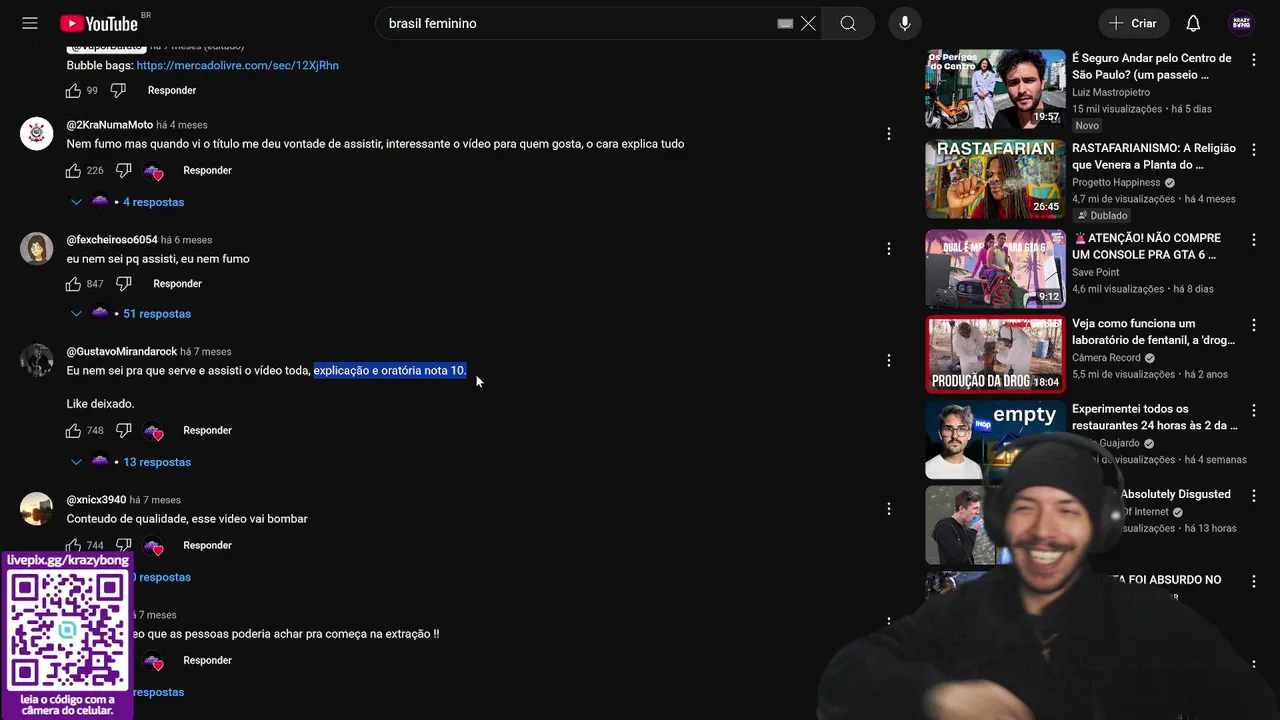Screen dimensions: 1280x720
Task: Open options for the @2KraNumaMoto comment
Action: point(889,134)
